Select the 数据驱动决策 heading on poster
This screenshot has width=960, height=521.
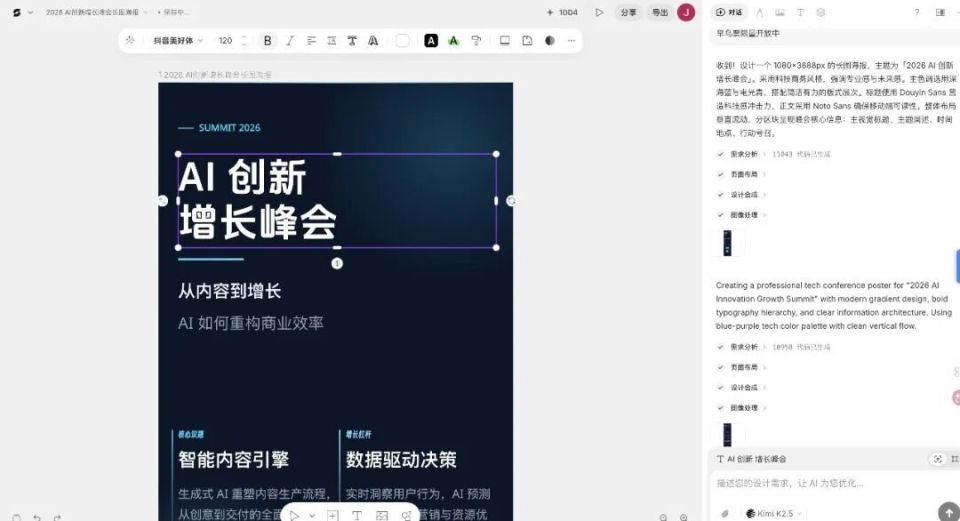[x=401, y=460]
